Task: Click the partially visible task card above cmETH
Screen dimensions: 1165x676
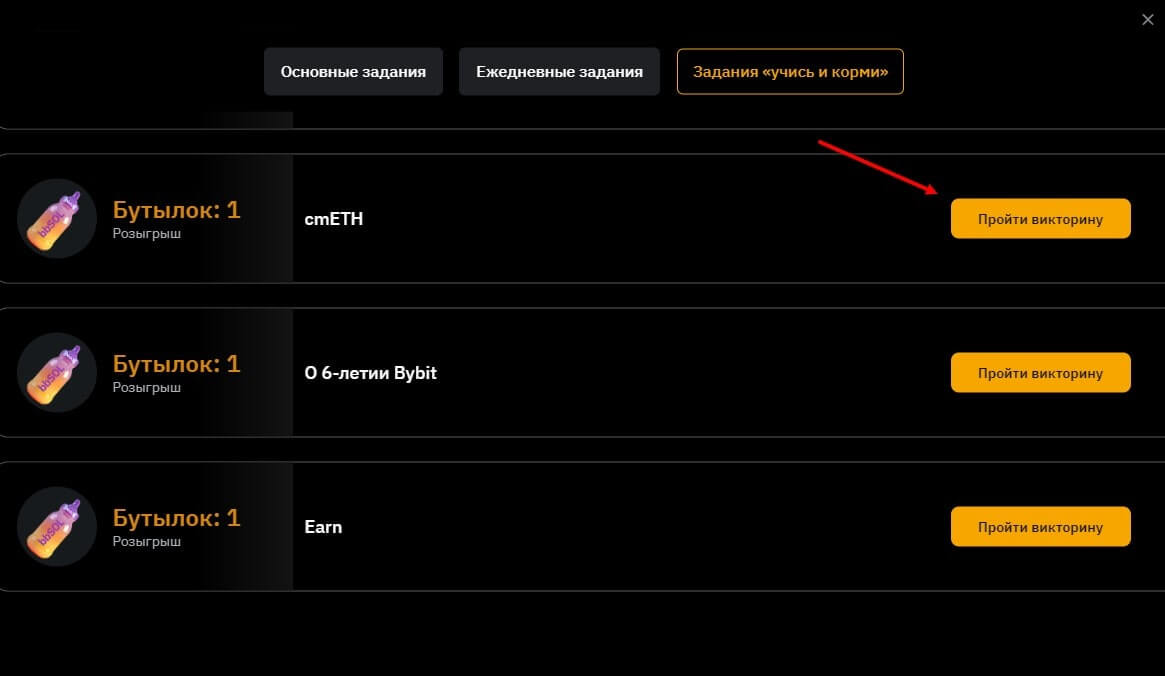Action: pyautogui.click(x=600, y=120)
